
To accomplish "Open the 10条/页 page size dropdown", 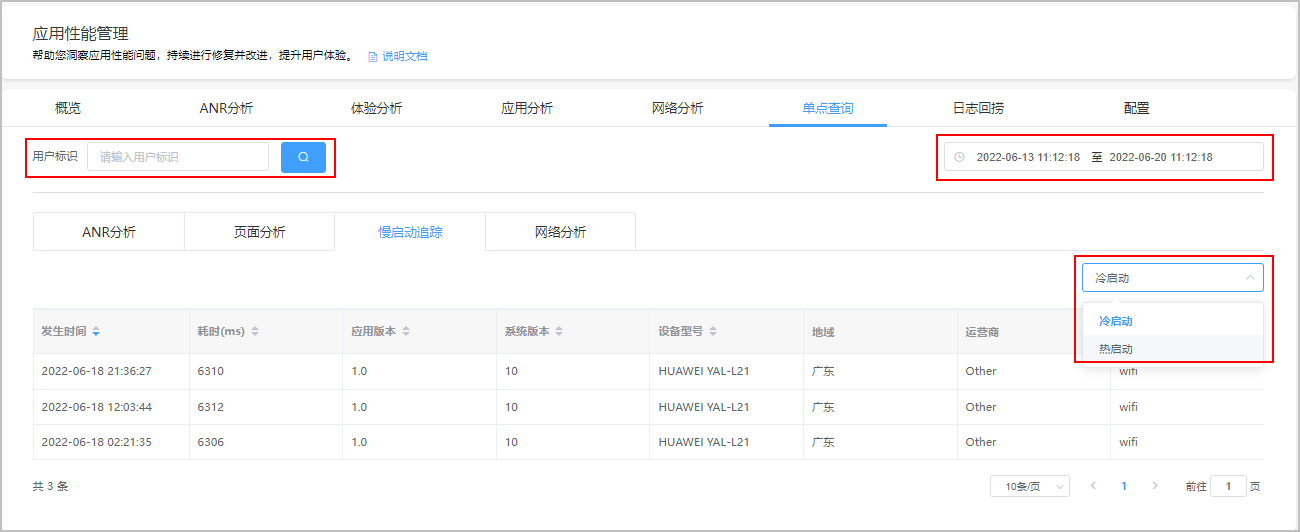I will (1030, 486).
